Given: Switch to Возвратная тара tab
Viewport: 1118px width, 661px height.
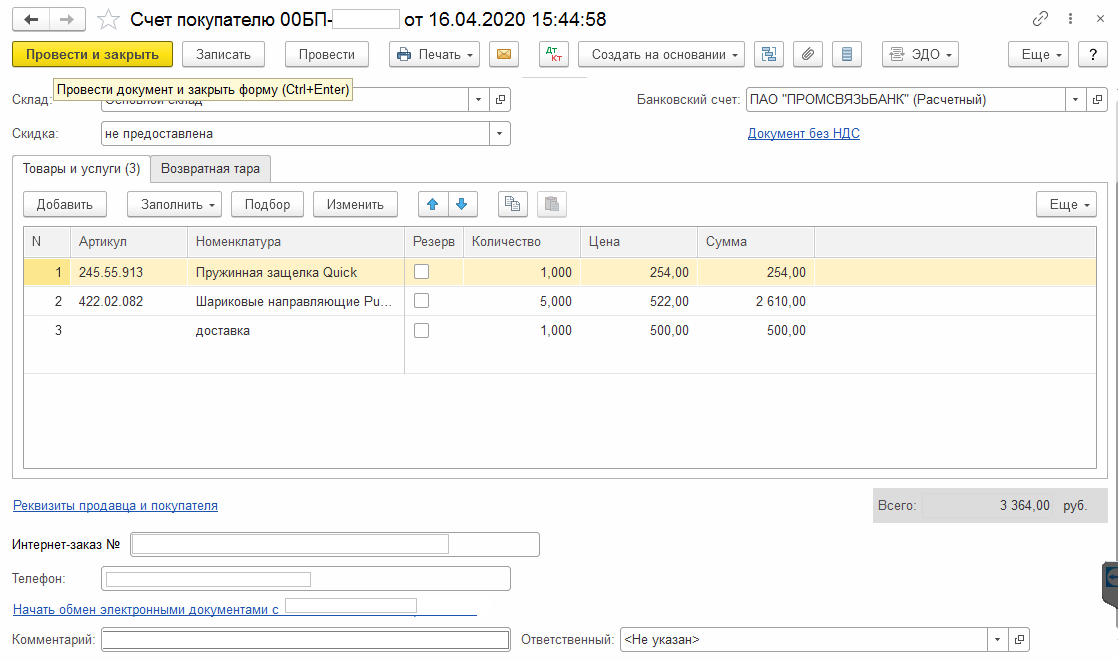Looking at the screenshot, I should pos(210,169).
